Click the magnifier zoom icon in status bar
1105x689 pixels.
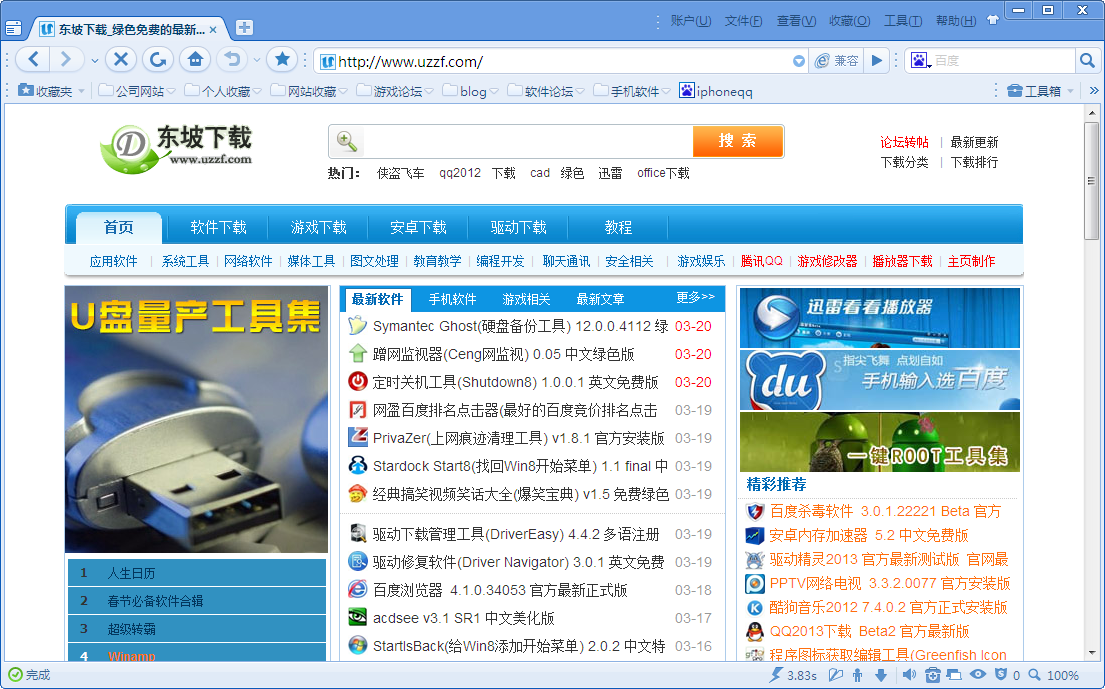tap(1035, 675)
